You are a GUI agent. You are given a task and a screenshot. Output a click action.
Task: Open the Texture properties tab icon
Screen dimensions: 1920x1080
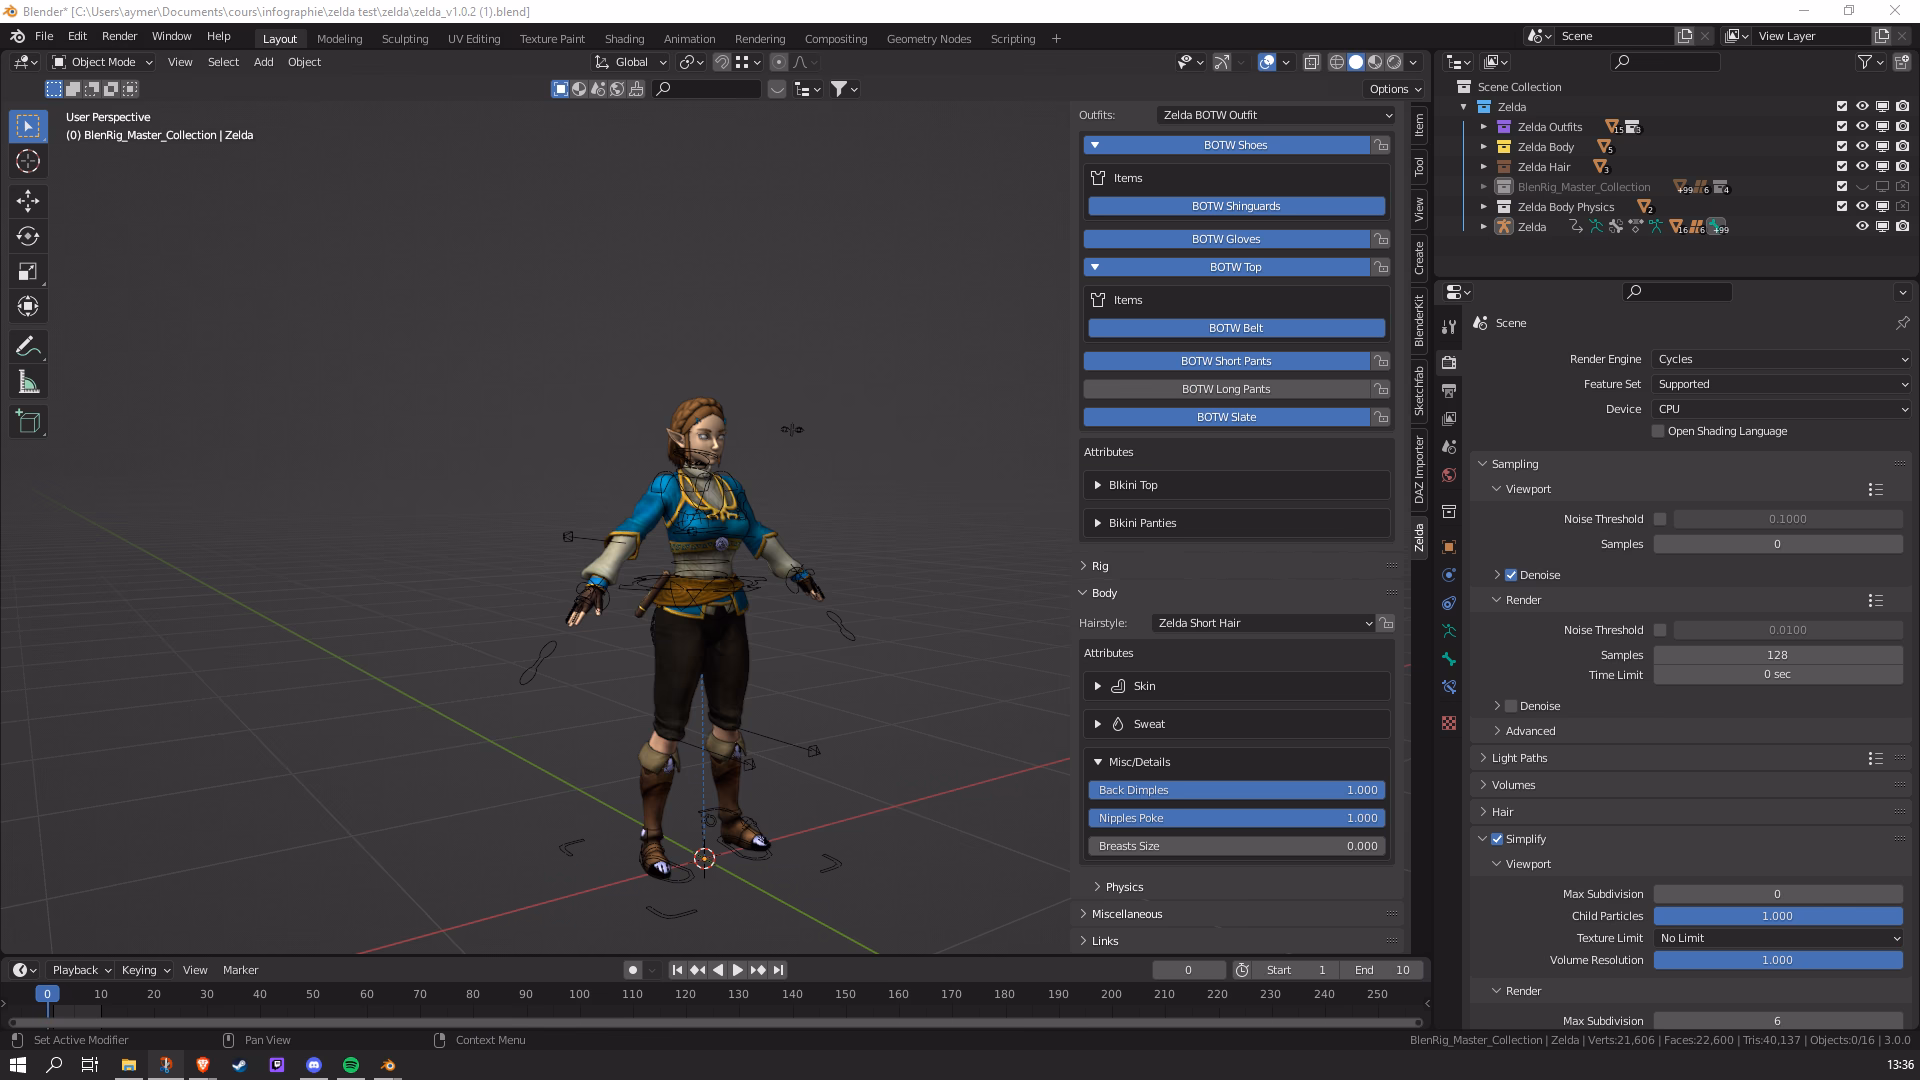1449,722
